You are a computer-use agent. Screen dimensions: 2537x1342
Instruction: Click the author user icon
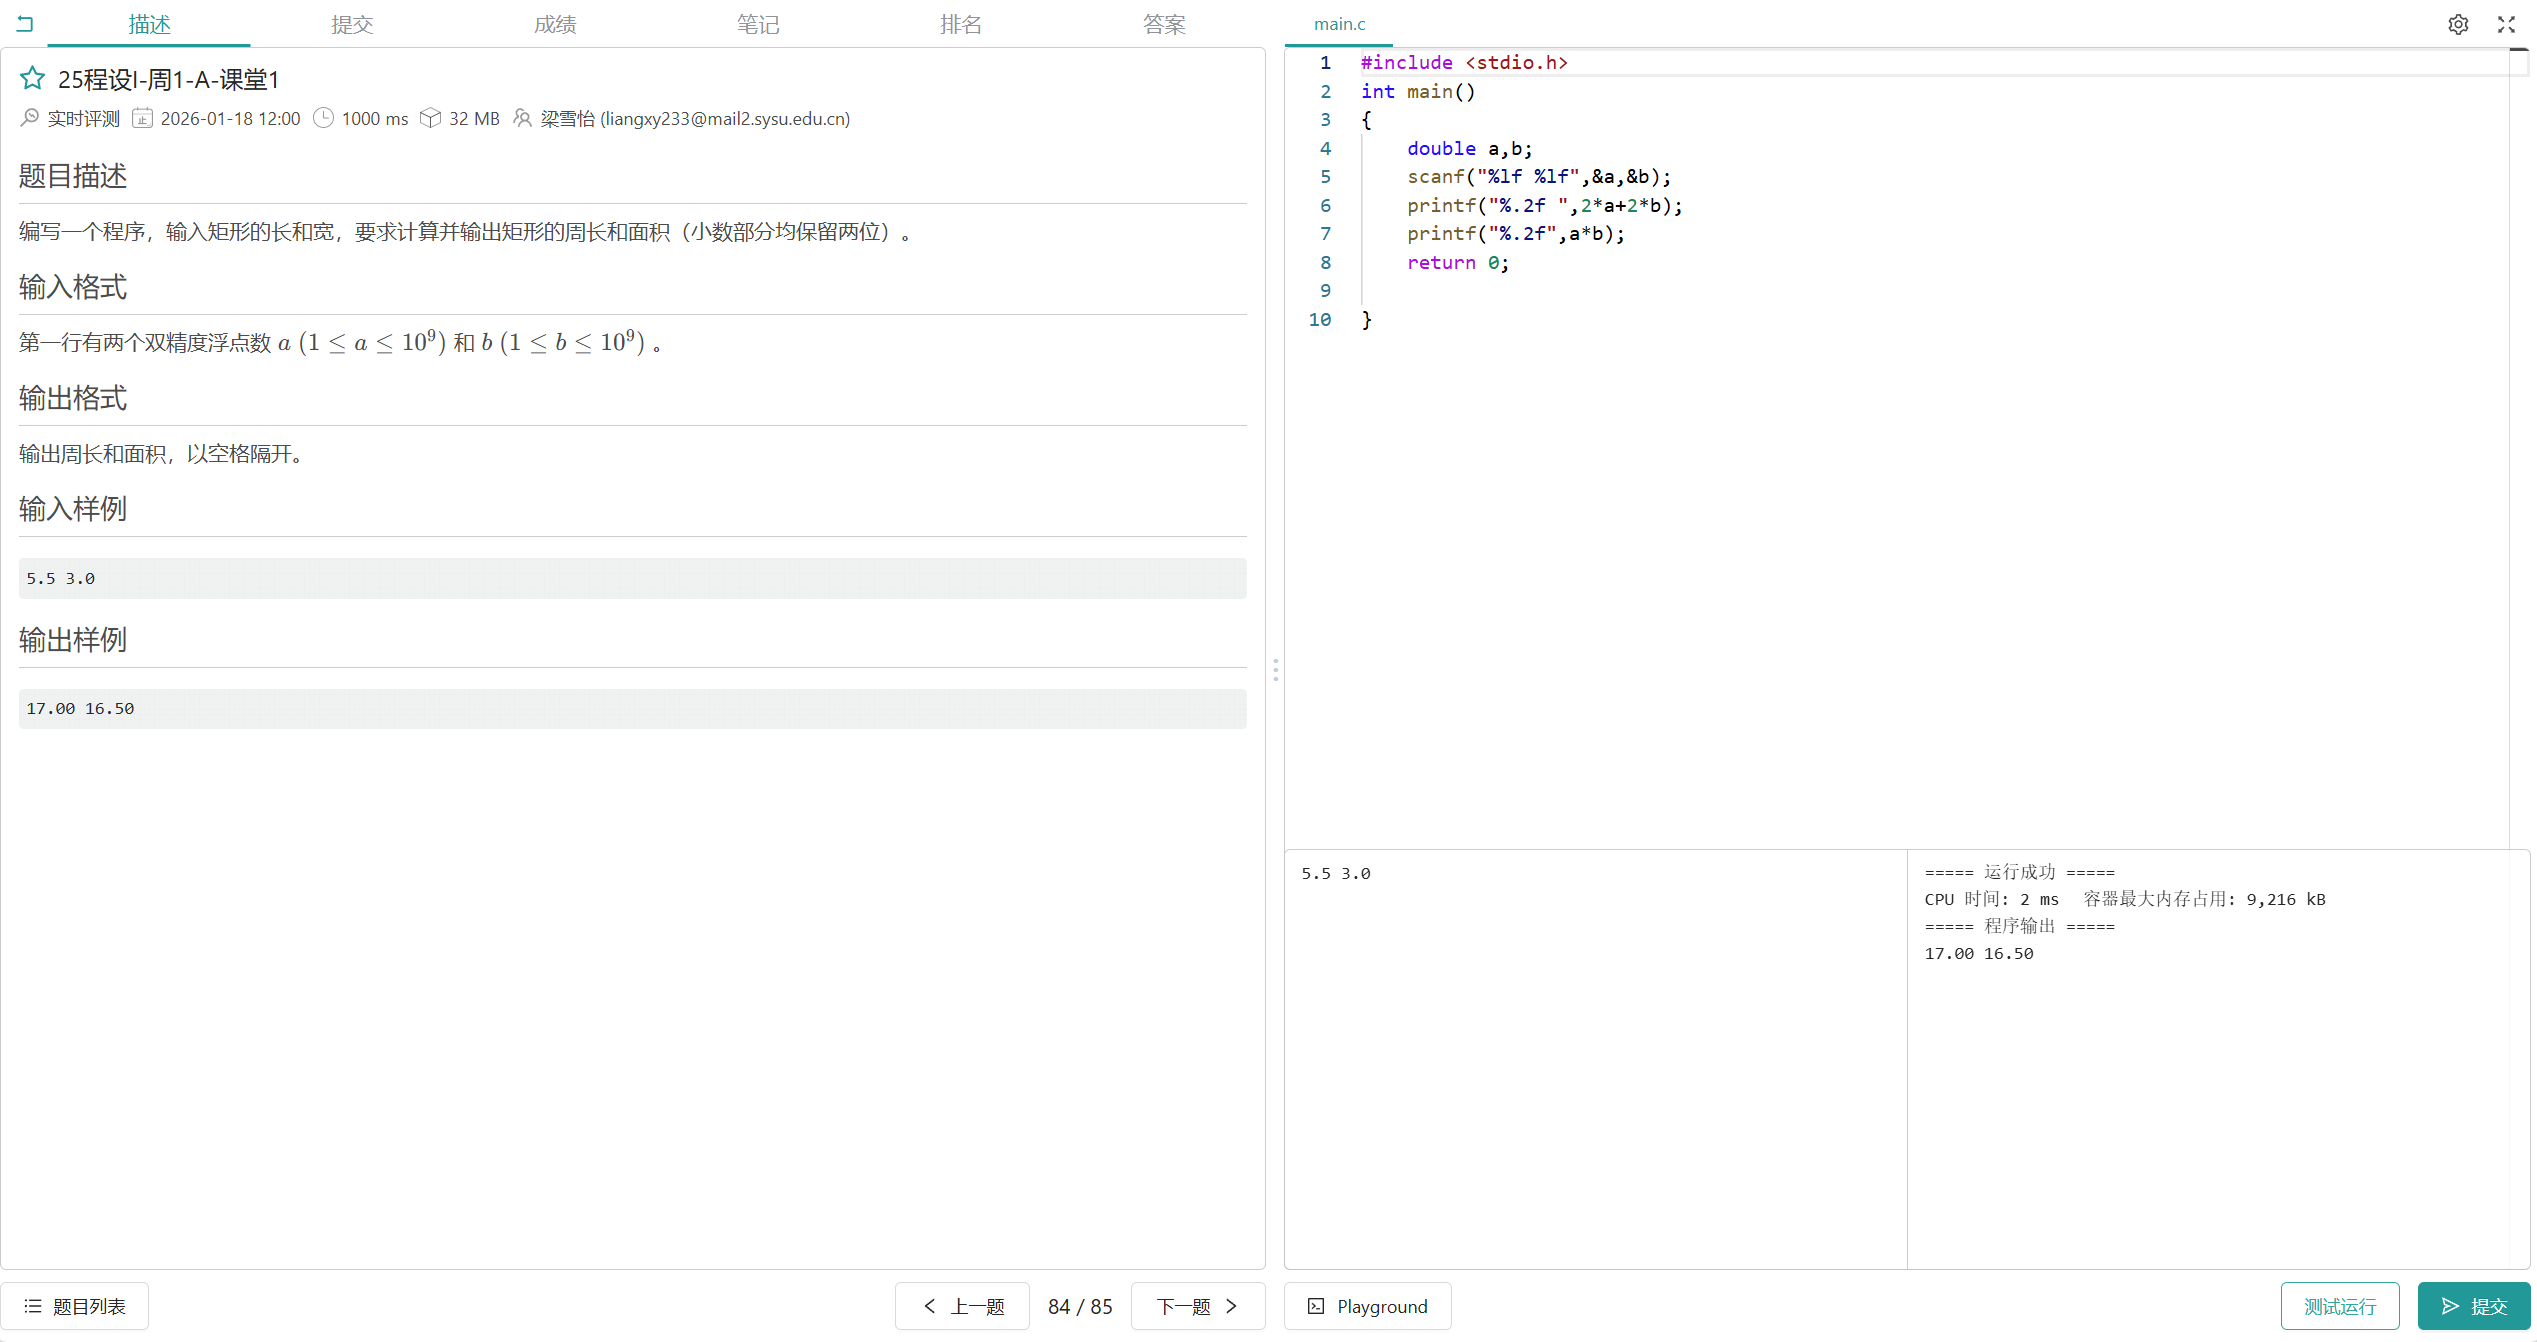click(522, 118)
